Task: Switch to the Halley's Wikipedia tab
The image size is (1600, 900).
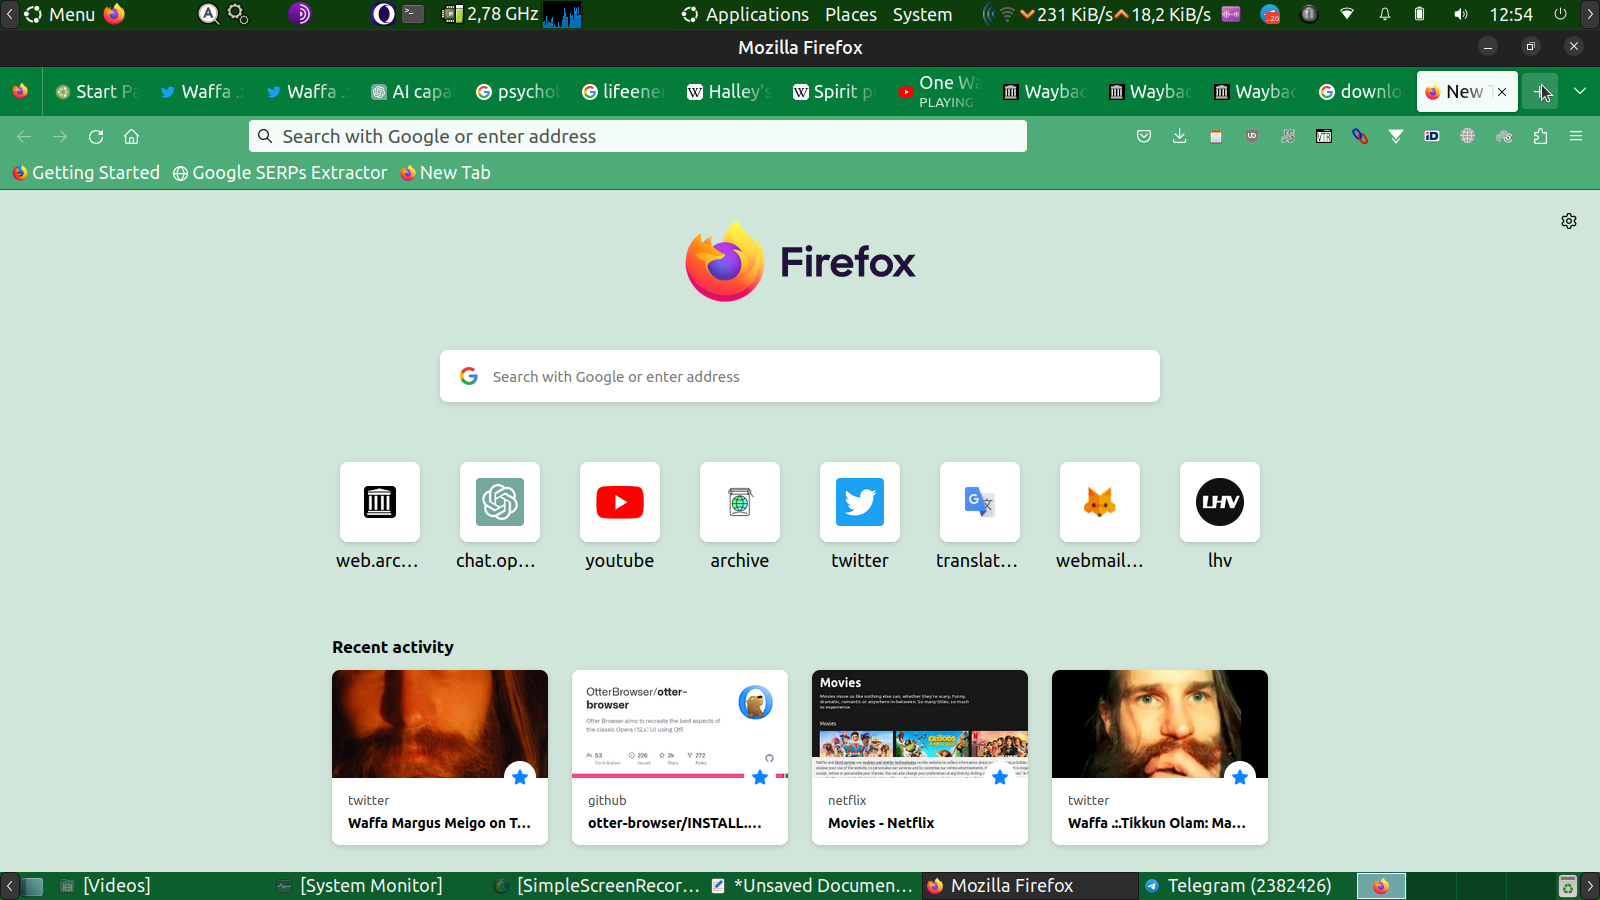Action: coord(728,91)
